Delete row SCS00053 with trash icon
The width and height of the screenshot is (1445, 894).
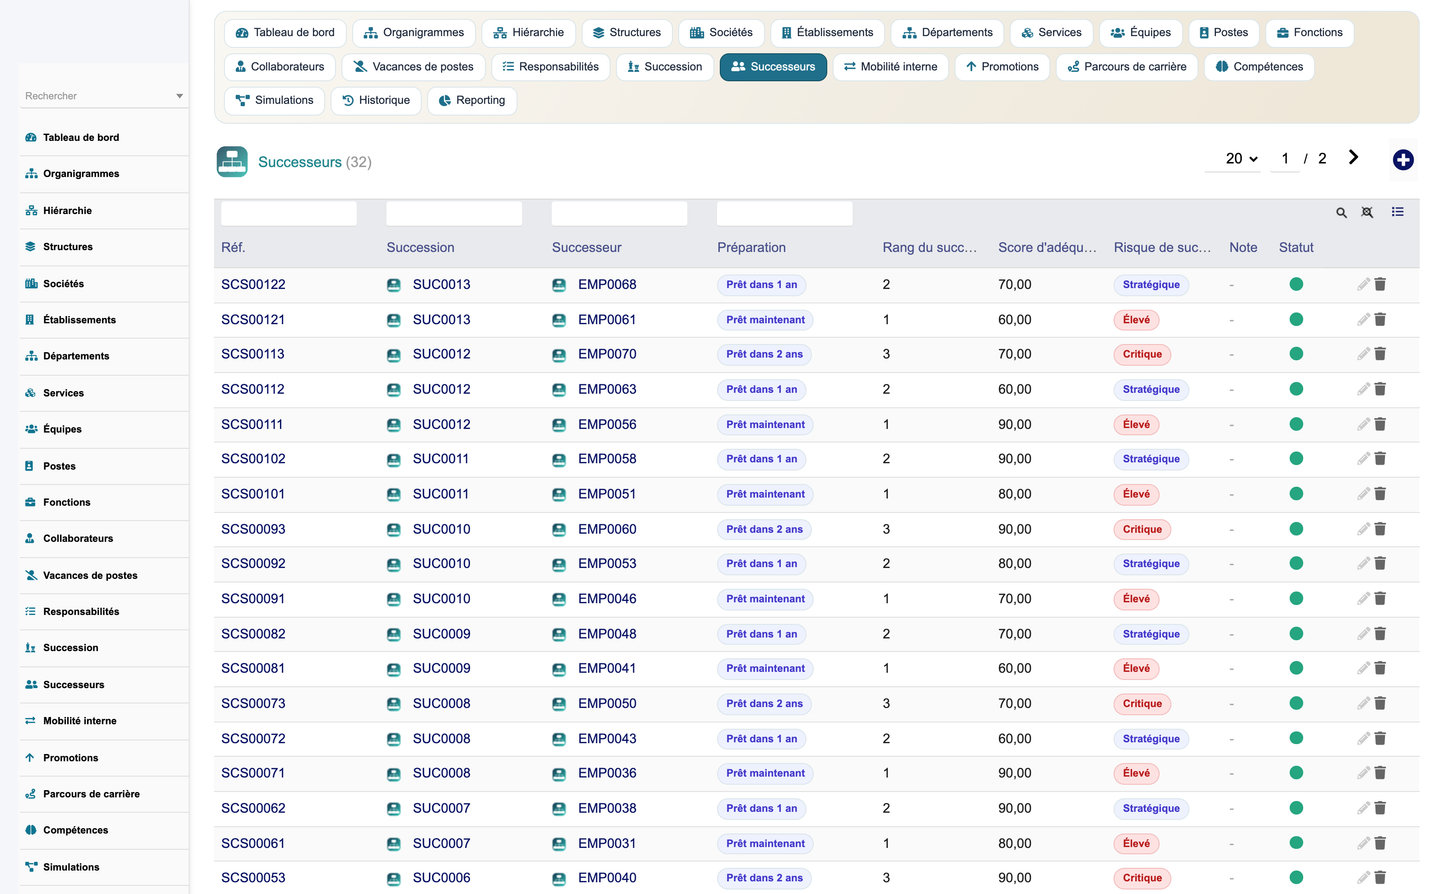pyautogui.click(x=1380, y=878)
